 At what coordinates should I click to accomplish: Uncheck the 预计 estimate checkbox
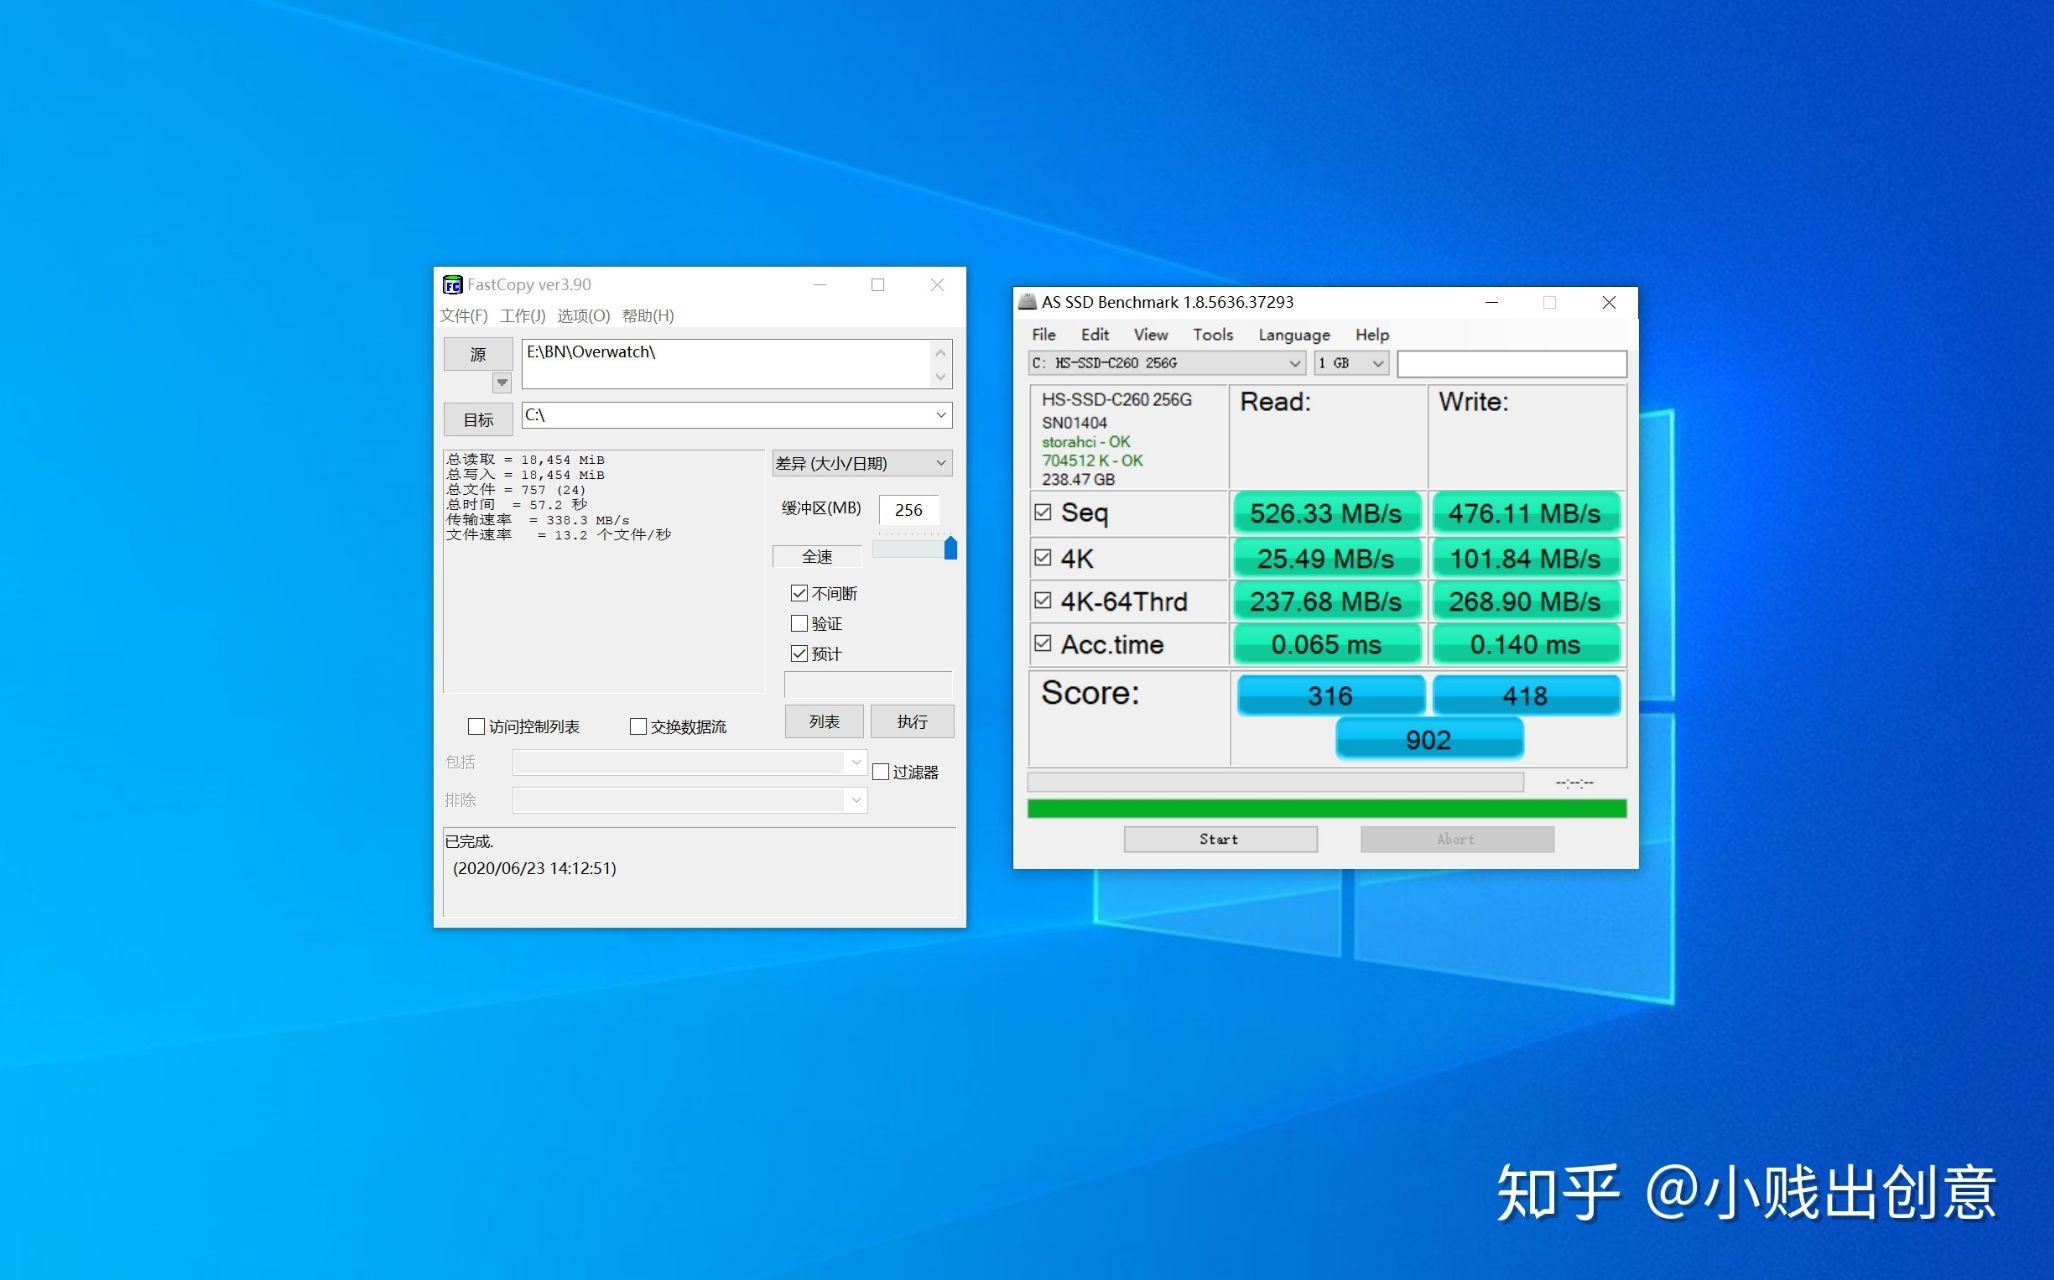[799, 654]
